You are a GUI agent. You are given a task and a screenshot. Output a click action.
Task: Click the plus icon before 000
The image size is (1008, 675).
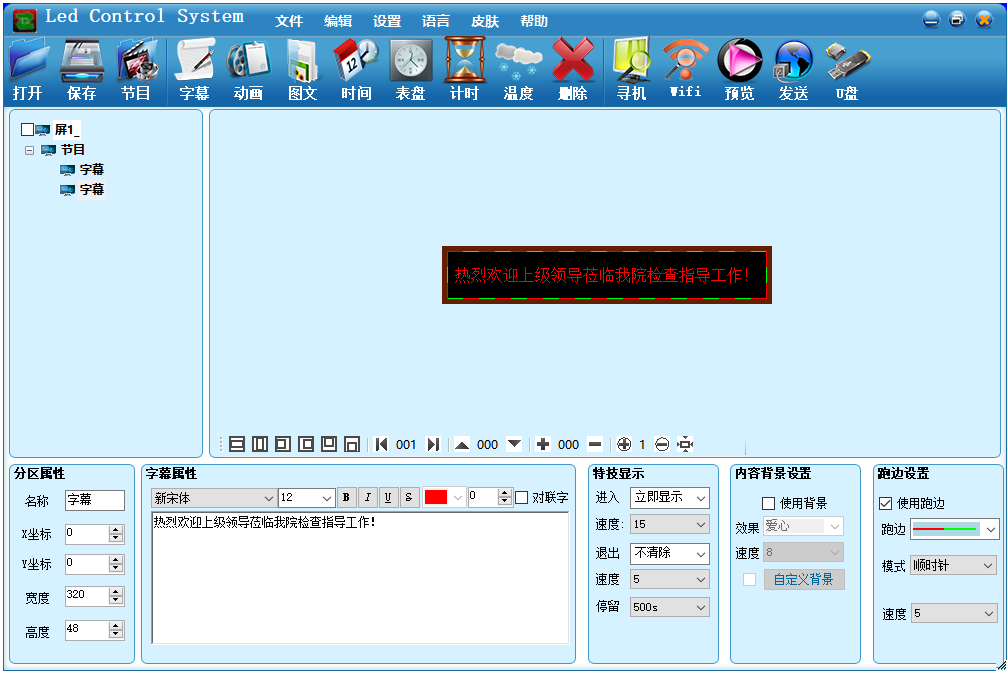pyautogui.click(x=543, y=444)
